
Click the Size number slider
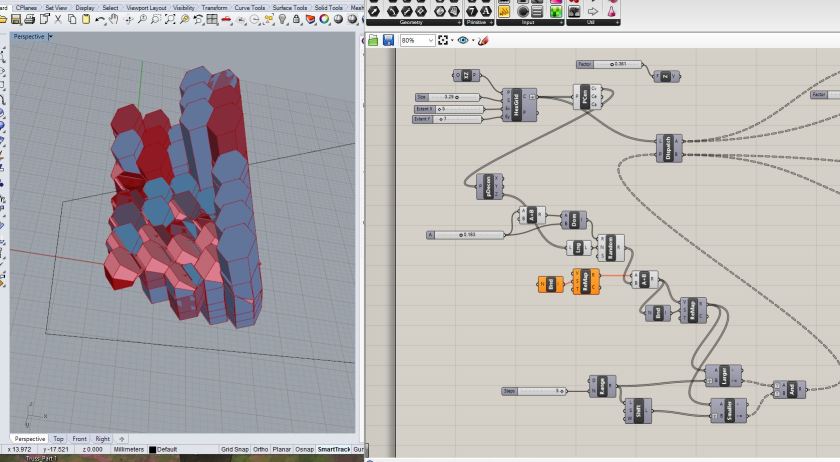[x=446, y=97]
